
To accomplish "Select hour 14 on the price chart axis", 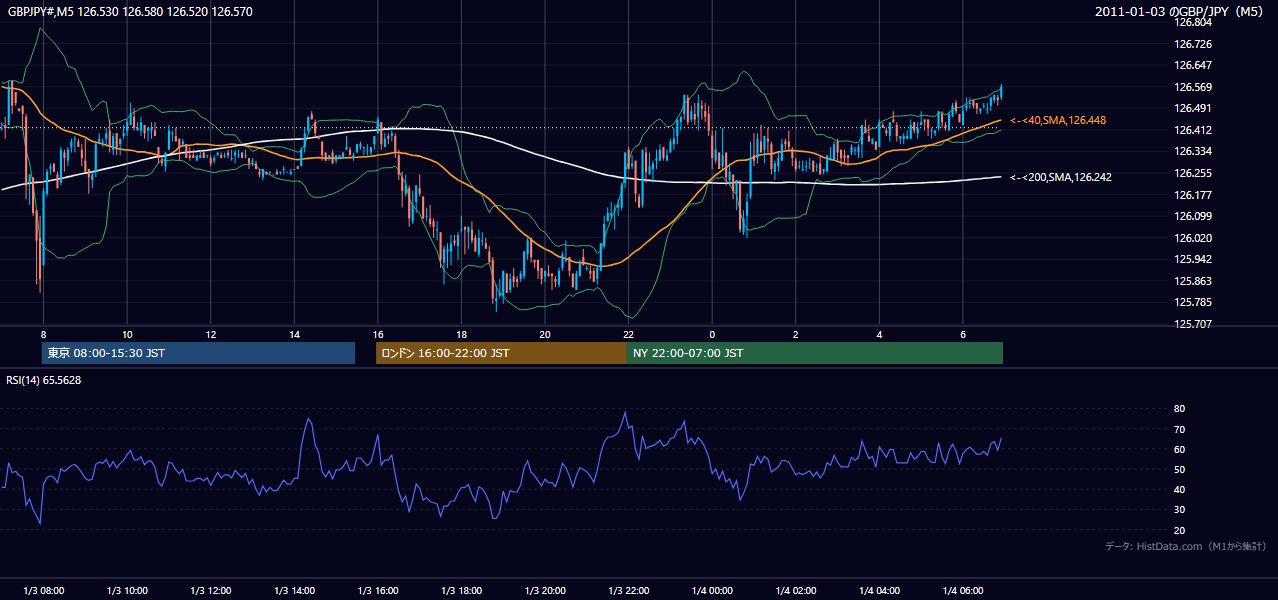I will click(x=294, y=334).
